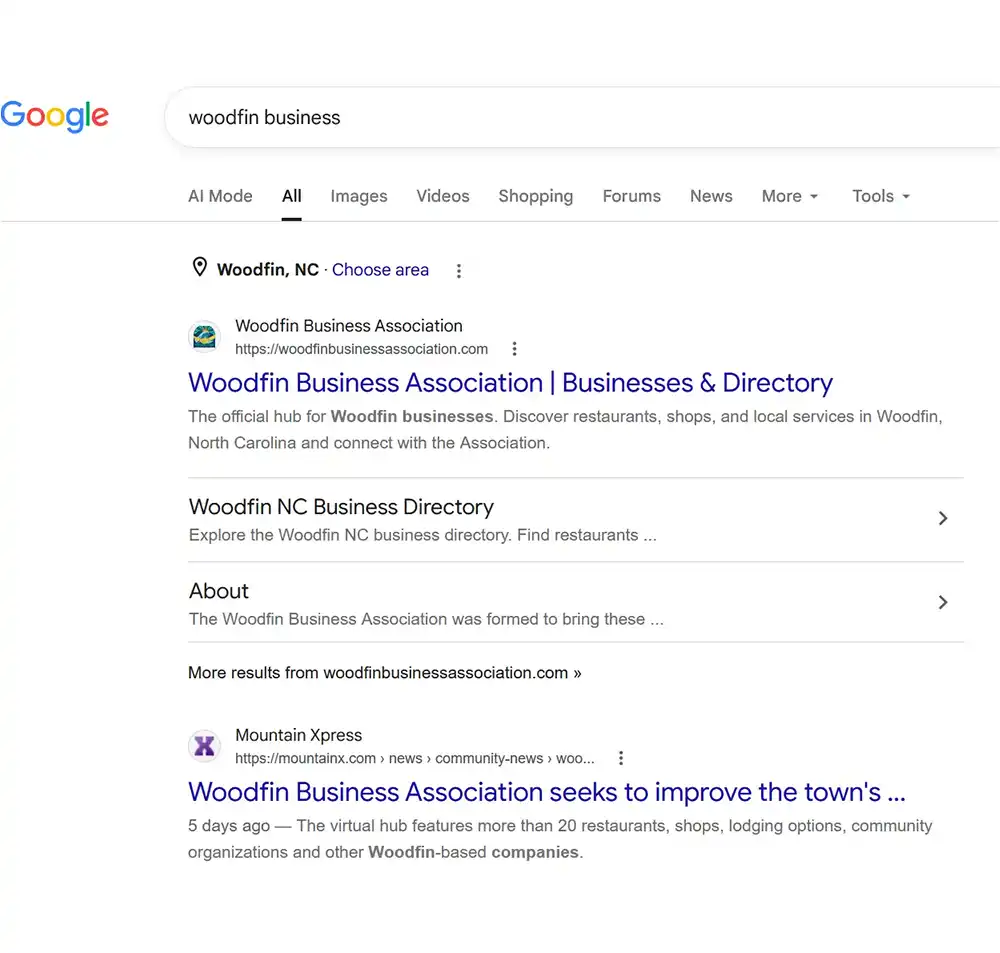Click the woodfinbusinessassociation.com URL text

point(362,350)
